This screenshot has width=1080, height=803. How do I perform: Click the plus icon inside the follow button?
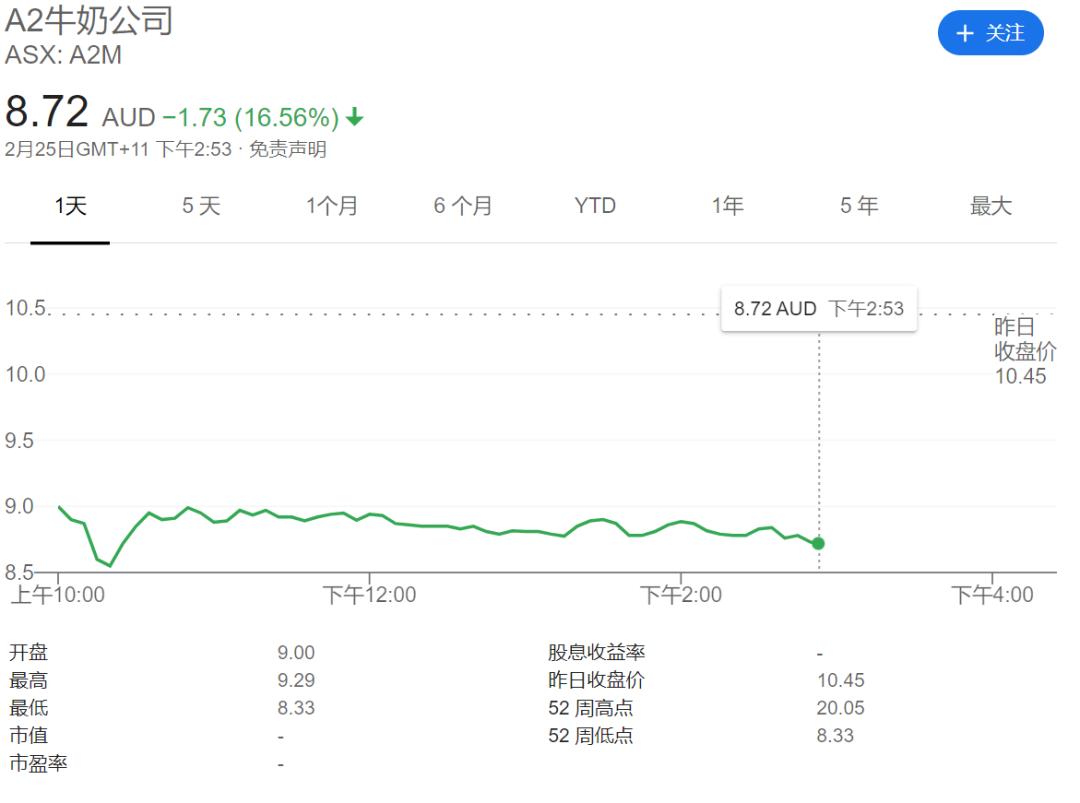click(964, 33)
